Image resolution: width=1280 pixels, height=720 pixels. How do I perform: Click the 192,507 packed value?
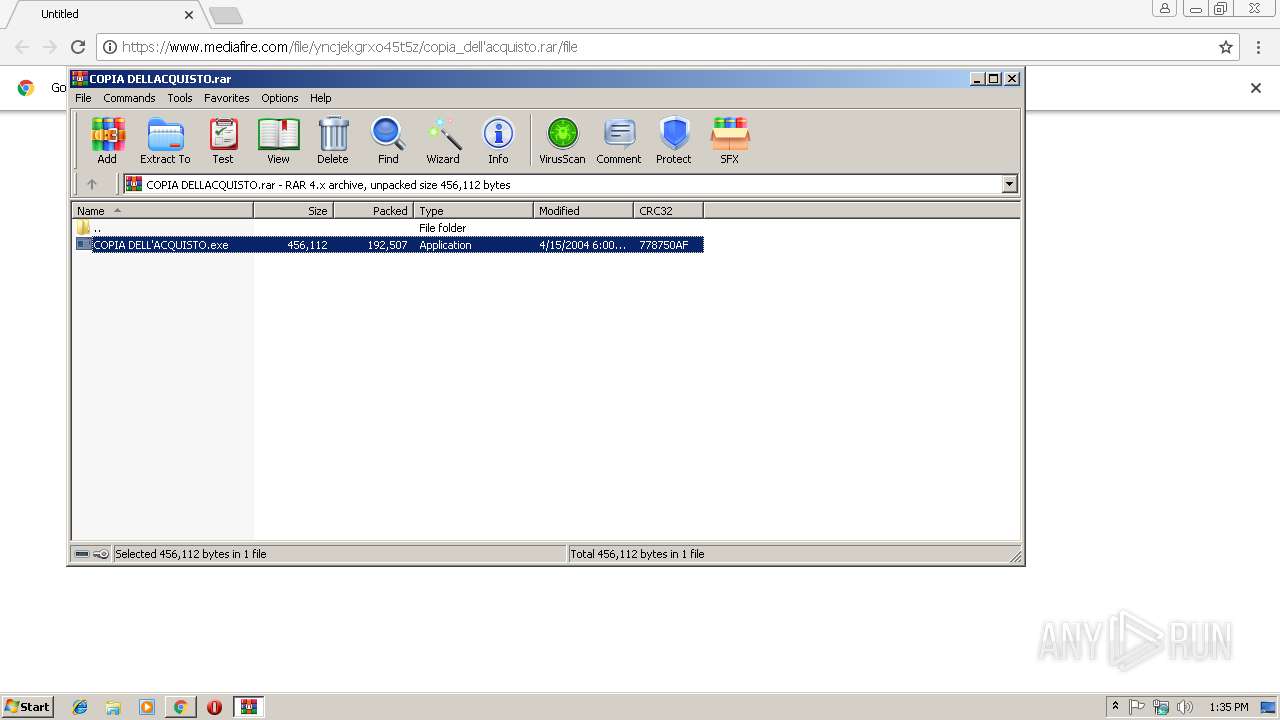click(x=387, y=245)
